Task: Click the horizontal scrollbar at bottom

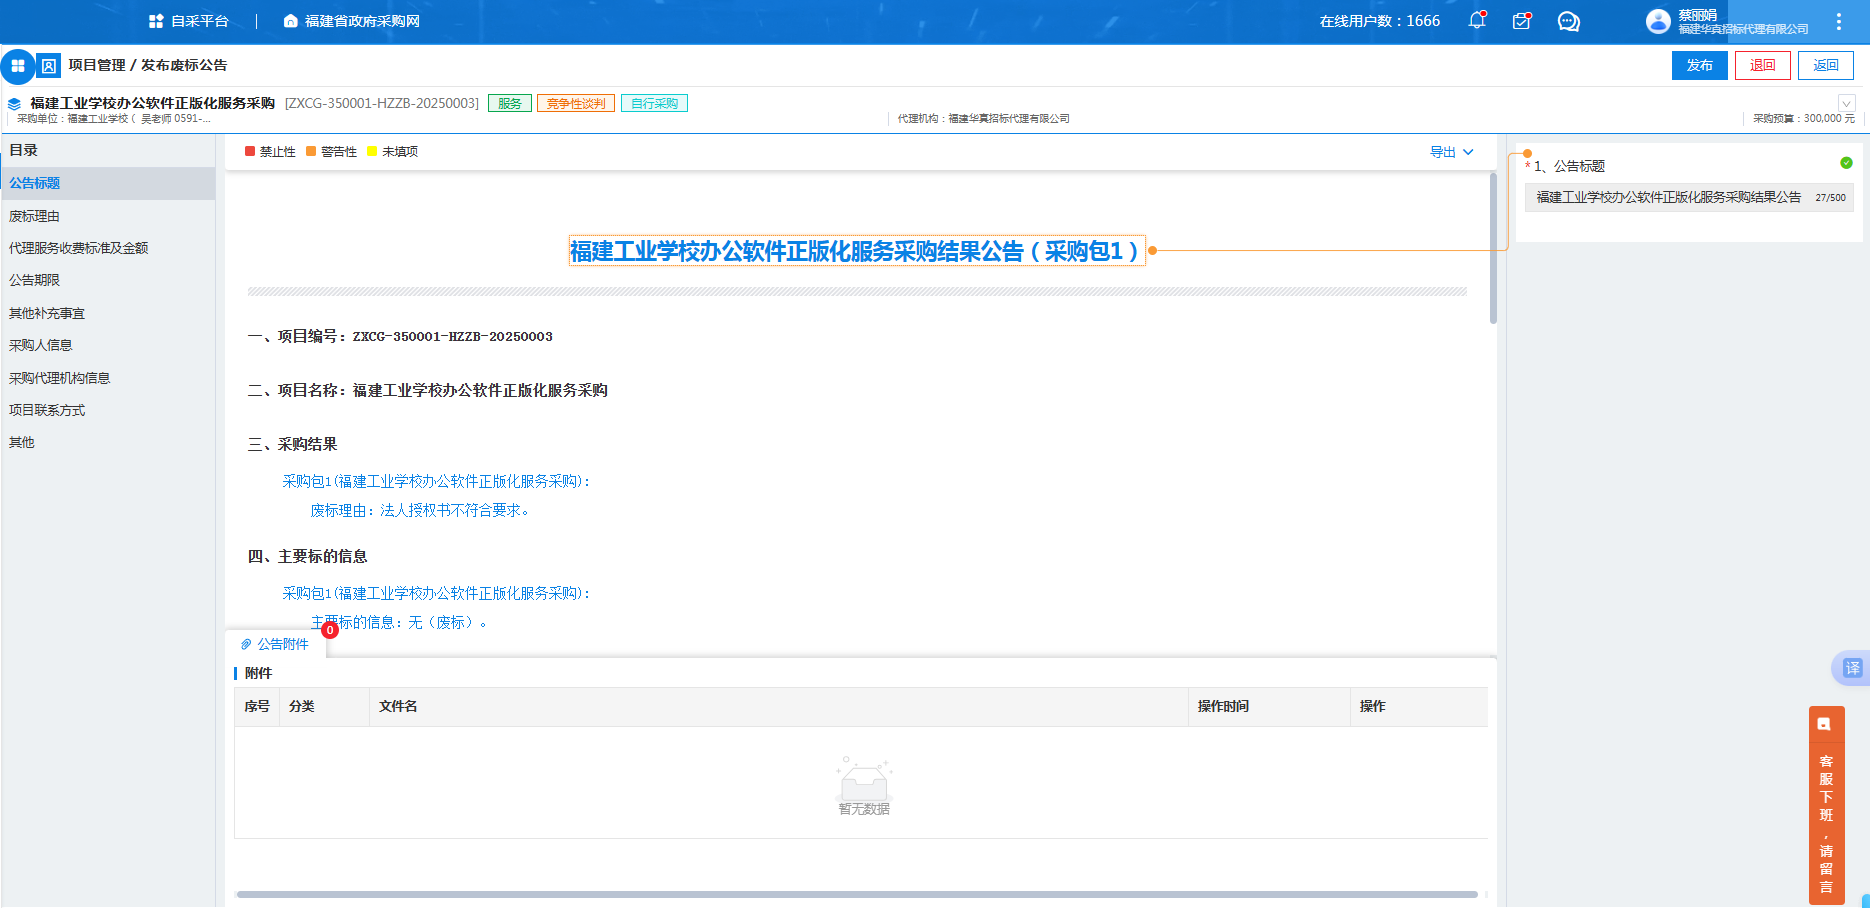Action: click(856, 894)
